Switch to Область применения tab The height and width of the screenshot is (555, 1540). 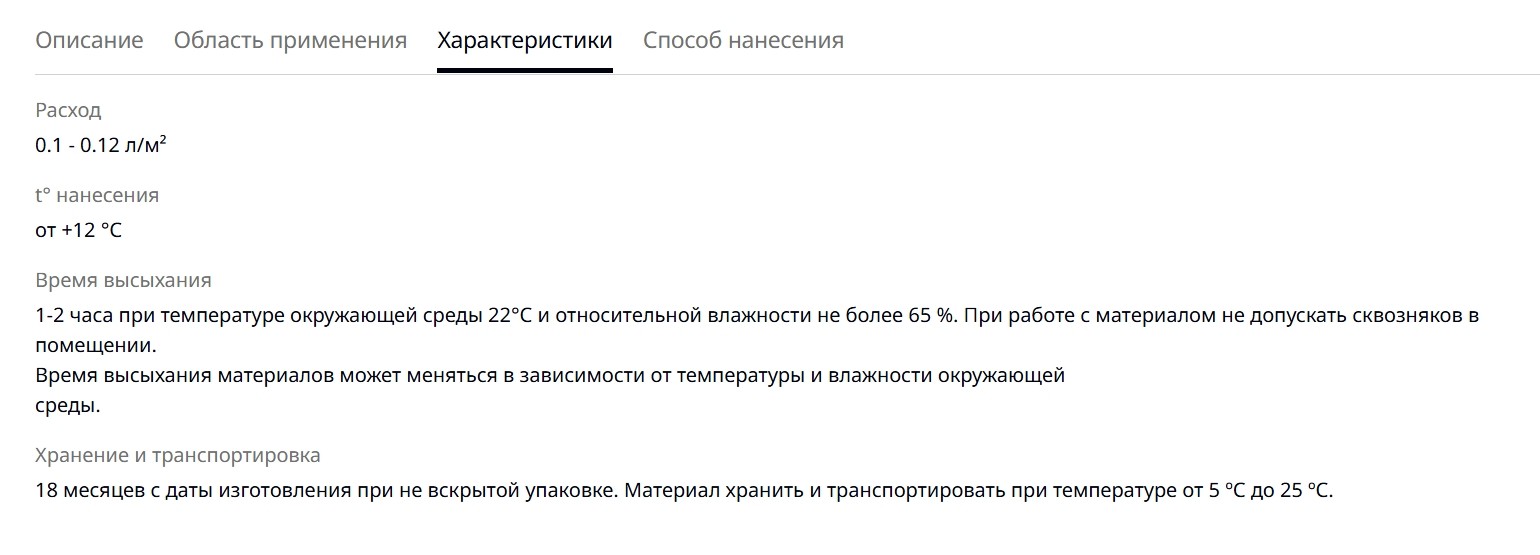point(290,40)
